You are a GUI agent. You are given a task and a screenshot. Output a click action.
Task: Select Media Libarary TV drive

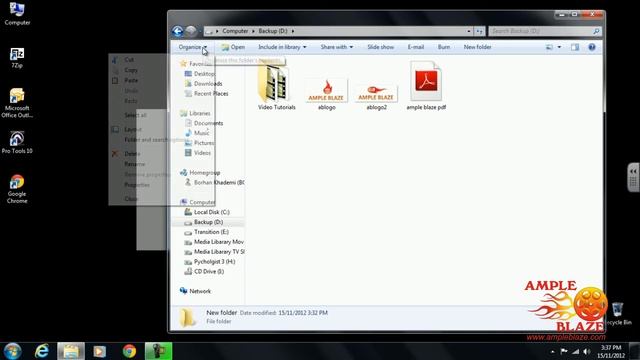(x=214, y=251)
